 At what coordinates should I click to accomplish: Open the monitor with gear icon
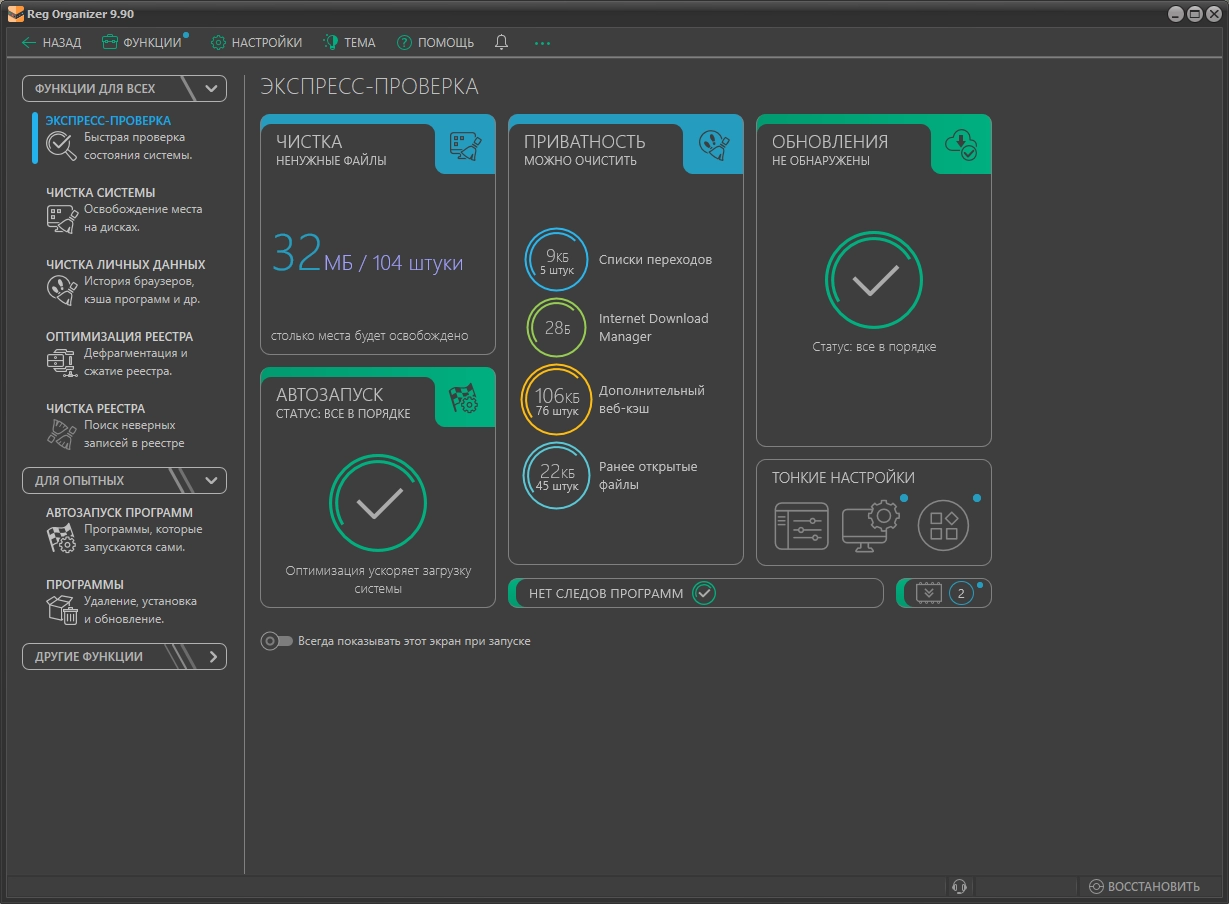pyautogui.click(x=871, y=524)
